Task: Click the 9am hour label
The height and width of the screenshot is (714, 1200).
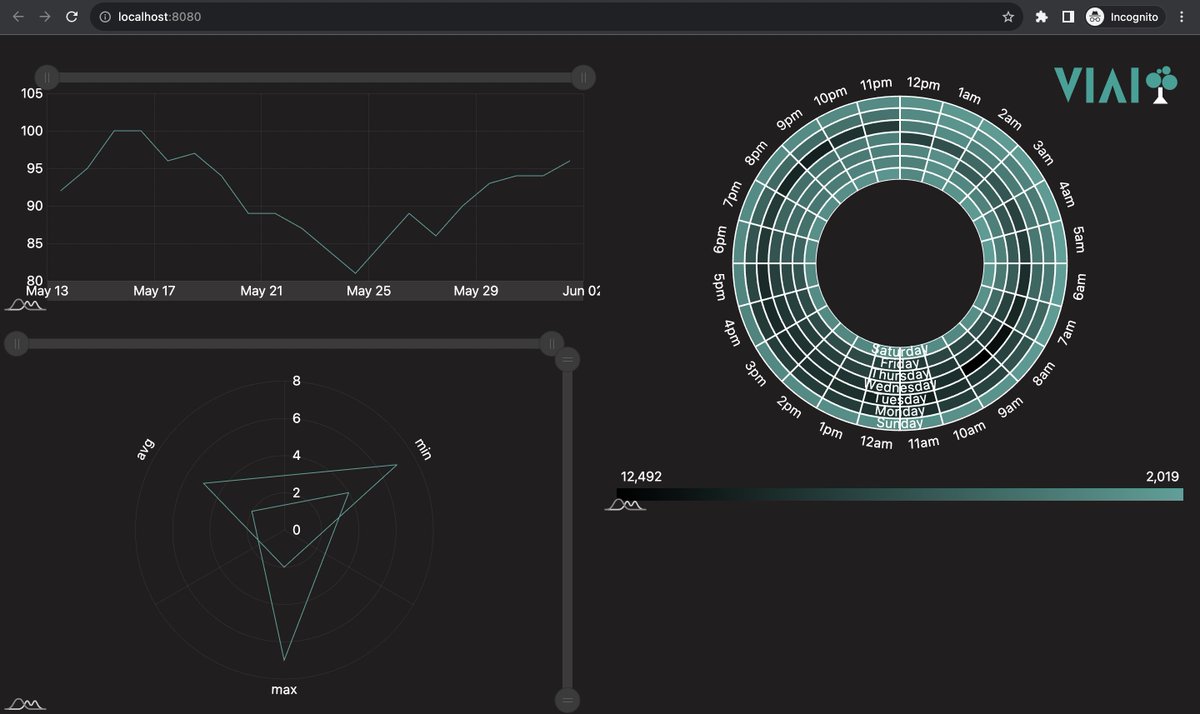Action: [x=1010, y=407]
